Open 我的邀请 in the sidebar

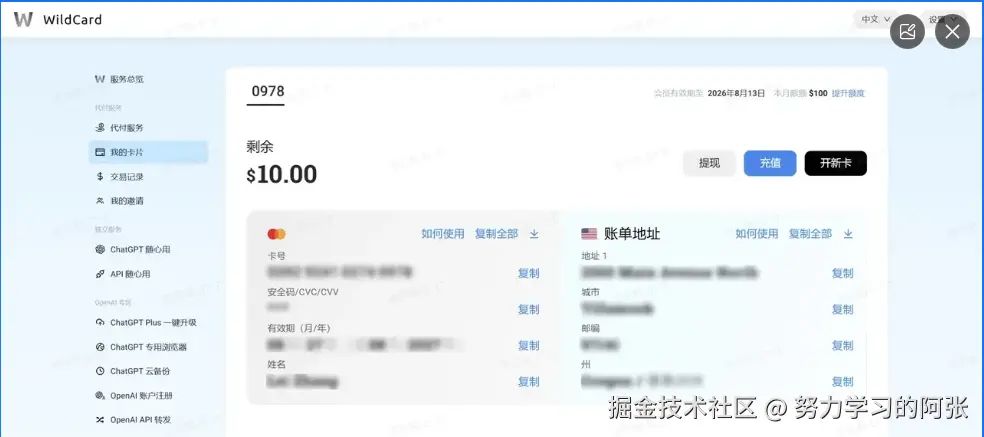(x=119, y=202)
